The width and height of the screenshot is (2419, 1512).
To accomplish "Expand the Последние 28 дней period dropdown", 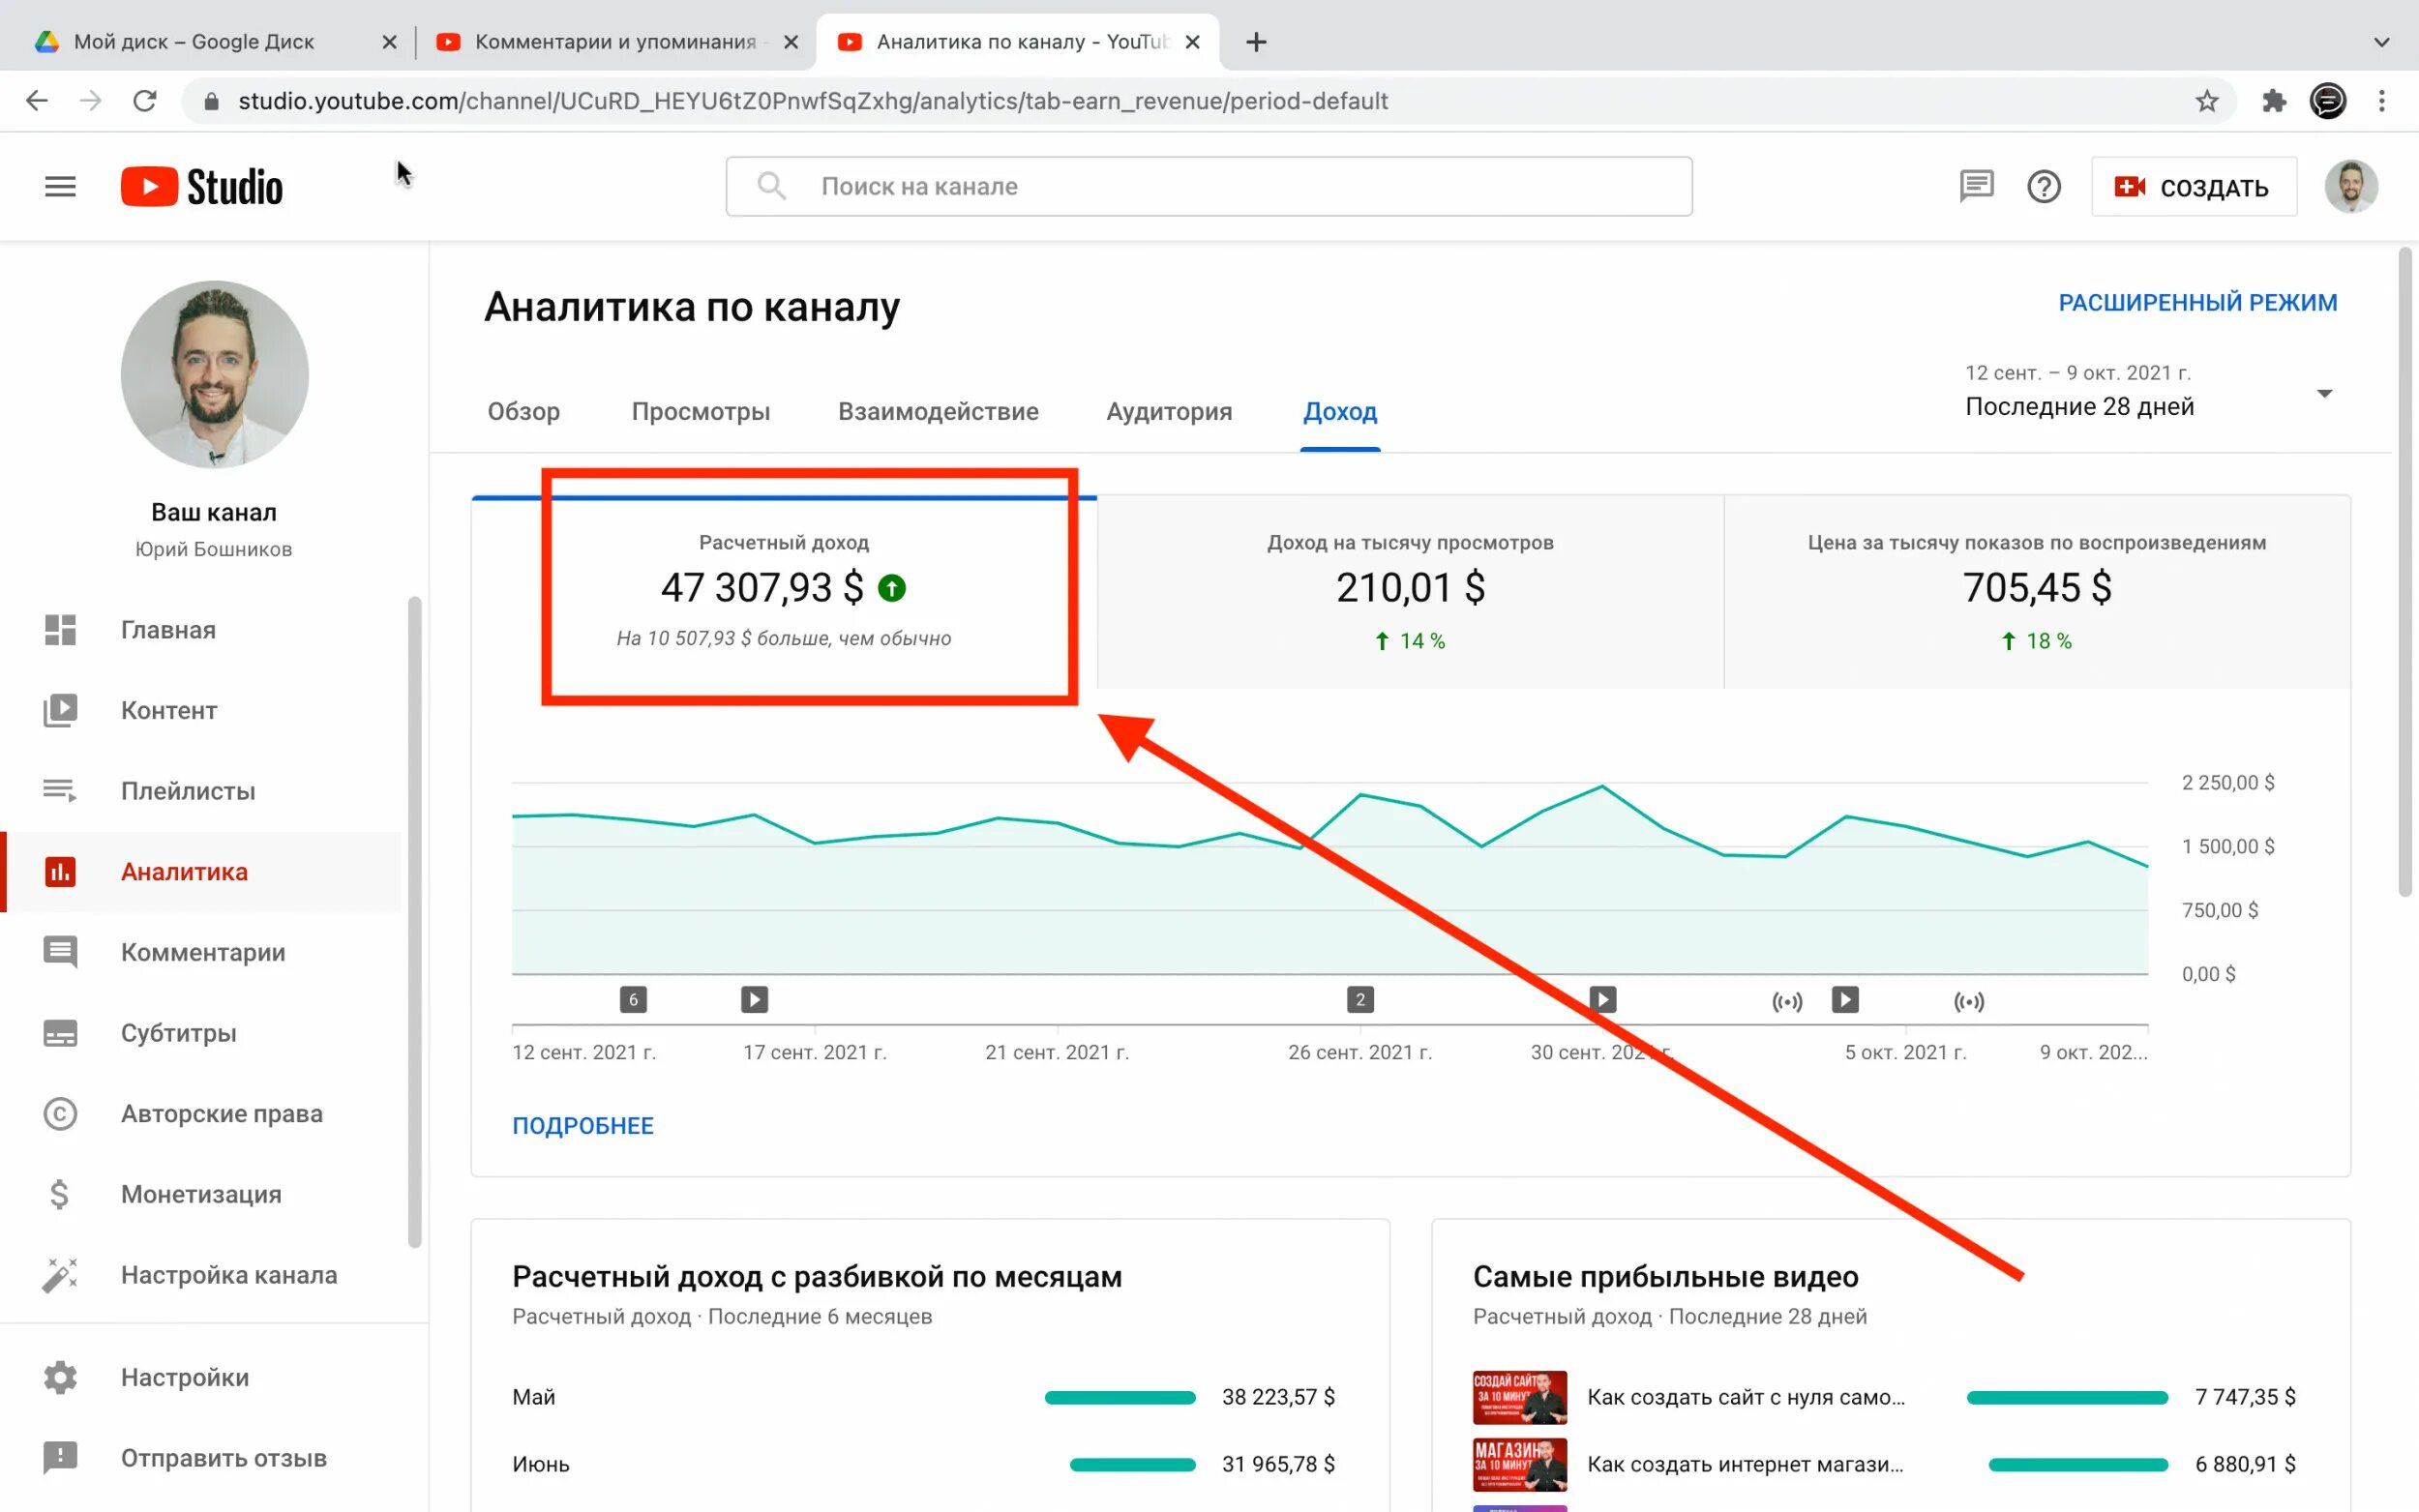I will 2150,390.
